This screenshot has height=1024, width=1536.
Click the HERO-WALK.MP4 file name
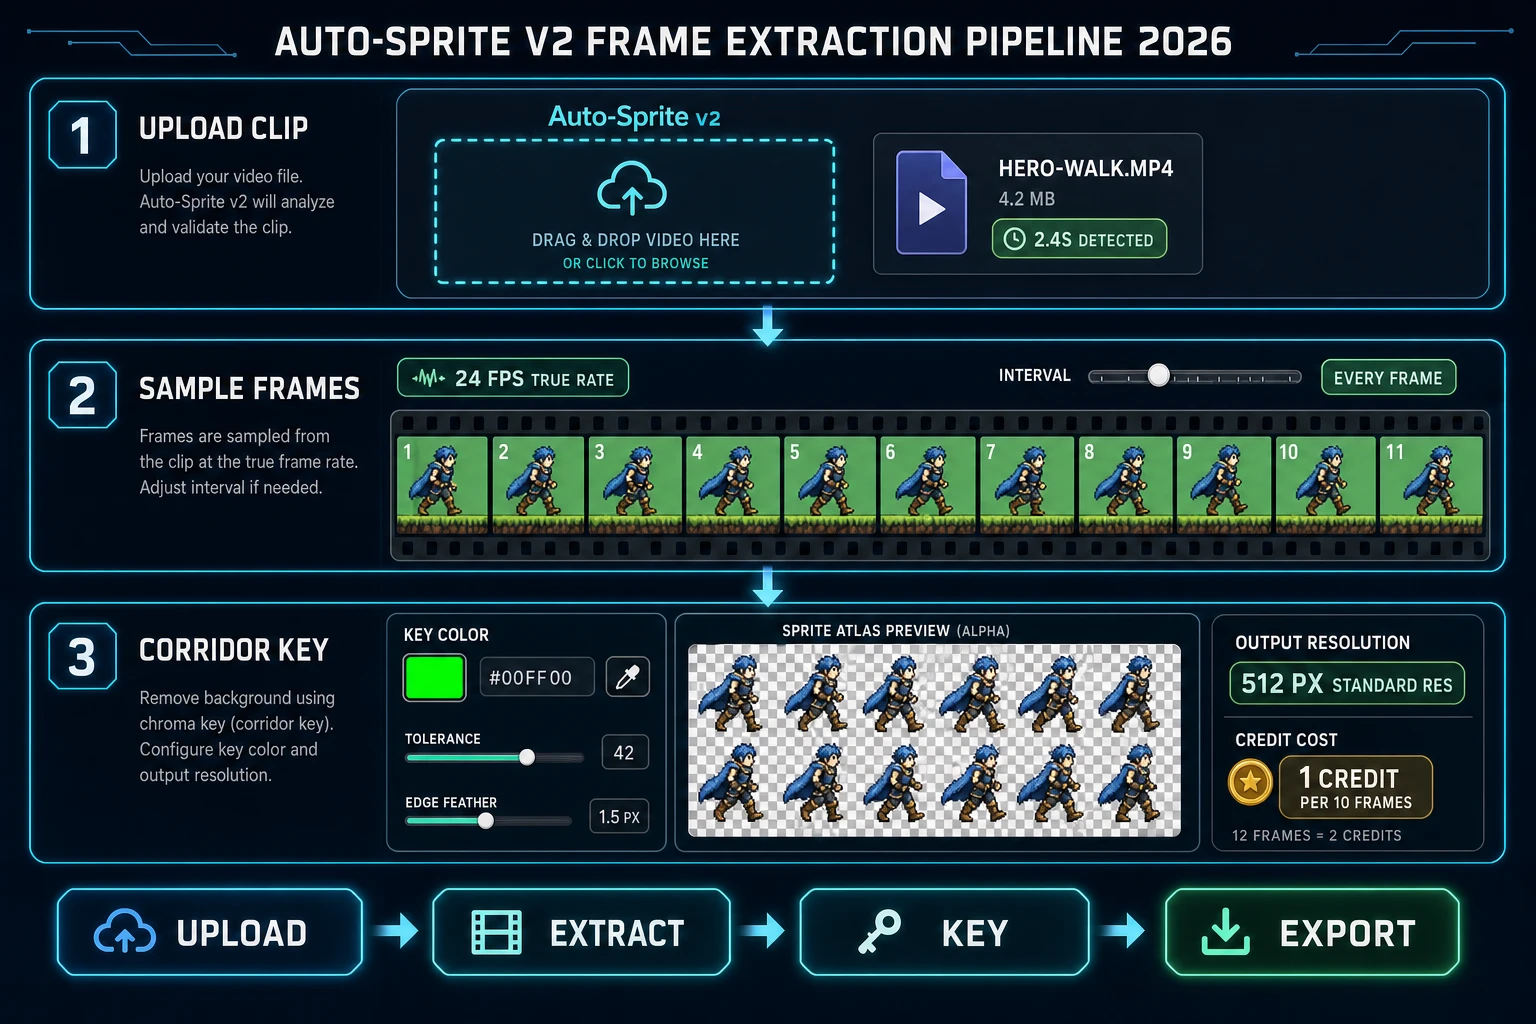point(1086,168)
